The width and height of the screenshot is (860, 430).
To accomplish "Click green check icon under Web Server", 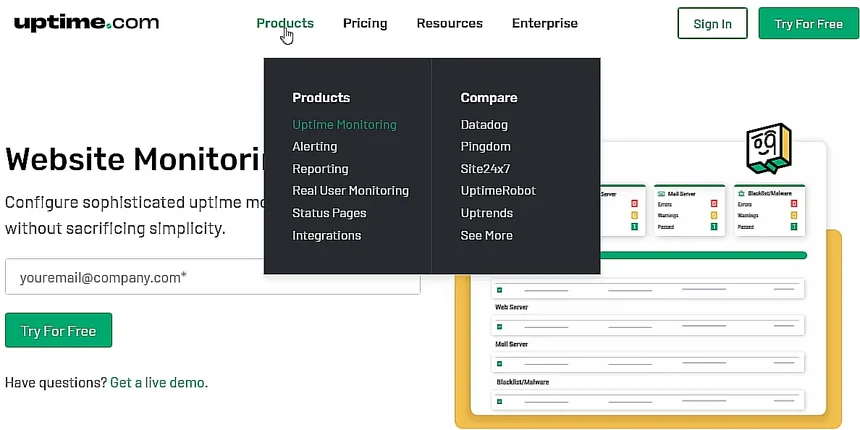I will point(499,326).
